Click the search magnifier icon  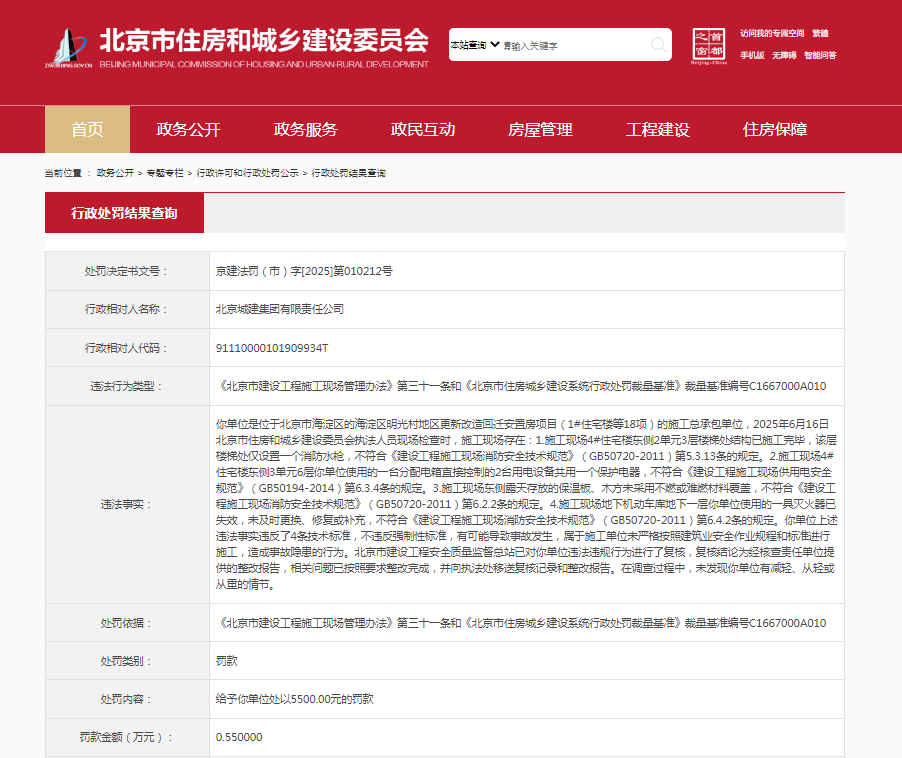[x=658, y=44]
